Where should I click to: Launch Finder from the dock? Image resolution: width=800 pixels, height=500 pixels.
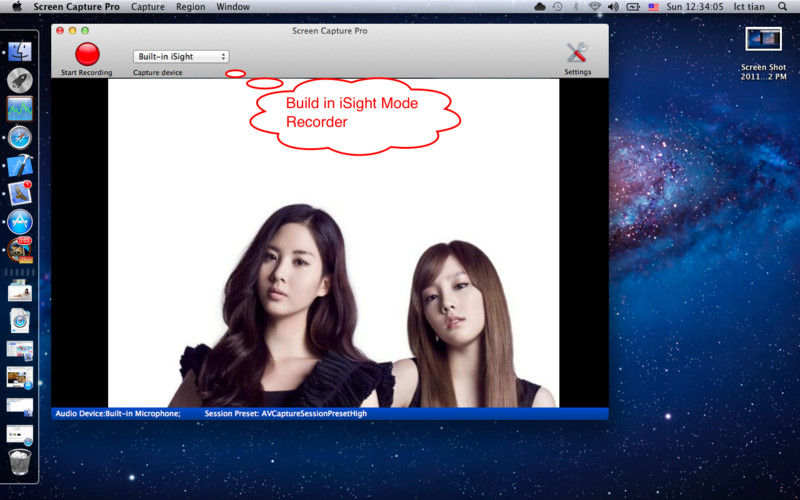pyautogui.click(x=20, y=51)
